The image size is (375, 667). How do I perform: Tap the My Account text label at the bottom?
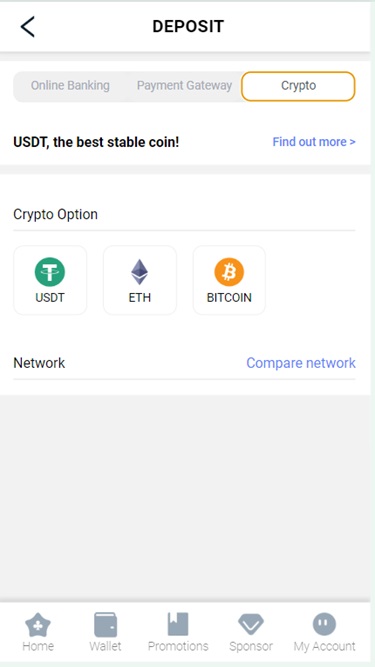(x=324, y=647)
